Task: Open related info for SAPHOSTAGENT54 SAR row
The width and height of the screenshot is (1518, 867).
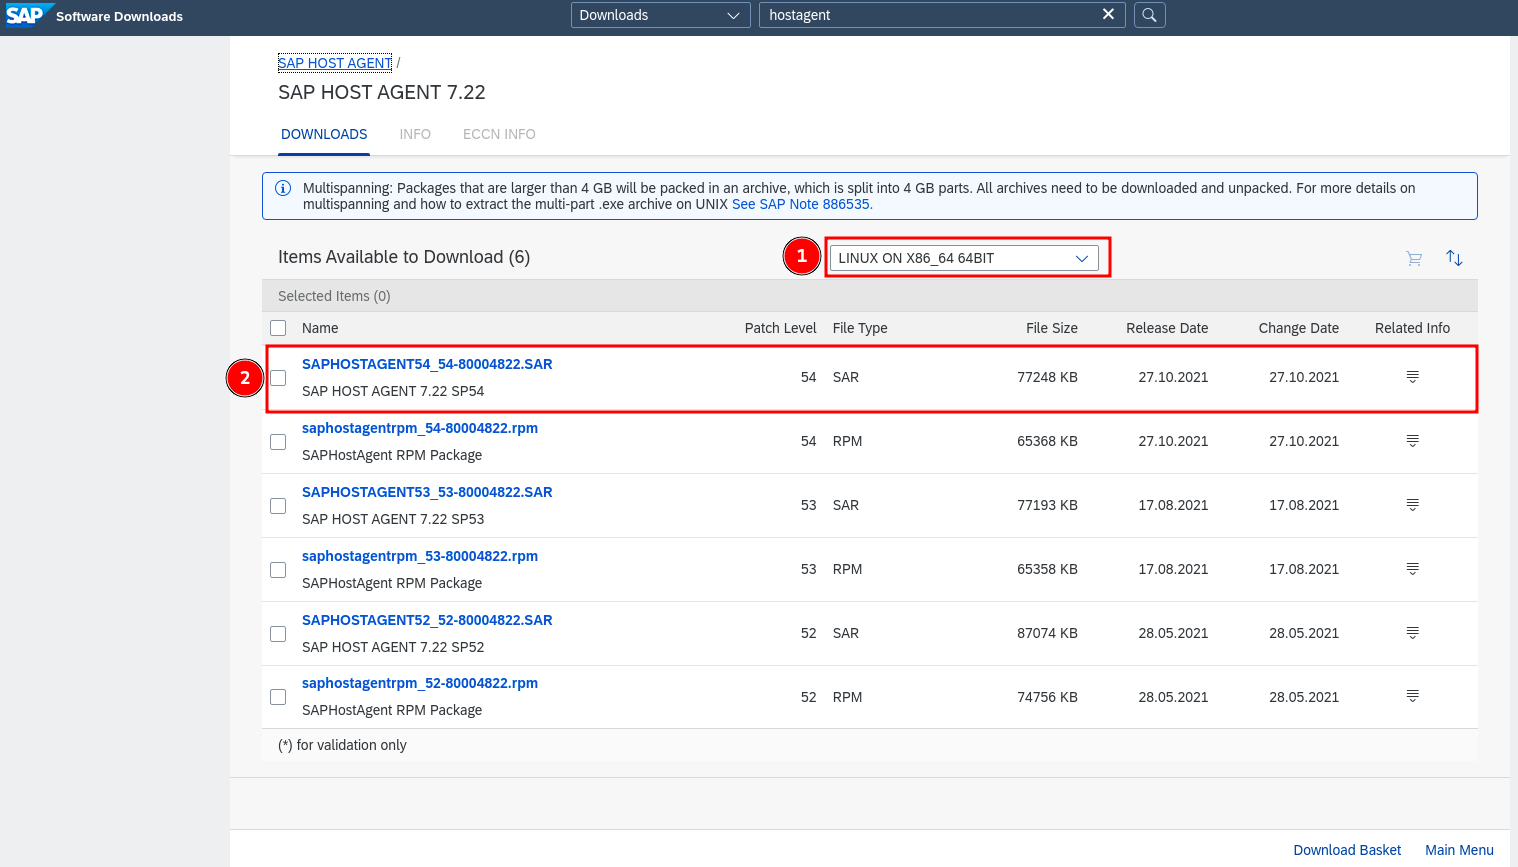Action: pos(1412,377)
